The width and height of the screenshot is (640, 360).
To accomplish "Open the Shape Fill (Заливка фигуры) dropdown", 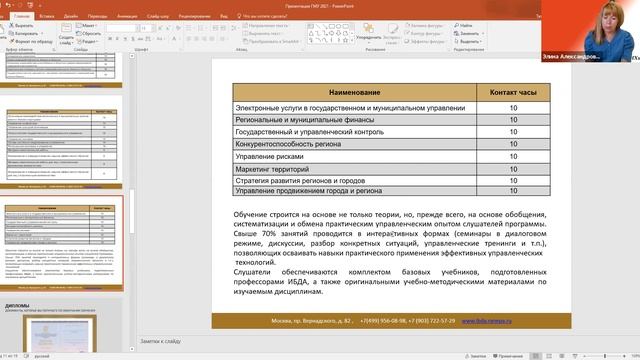I will tap(424, 25).
